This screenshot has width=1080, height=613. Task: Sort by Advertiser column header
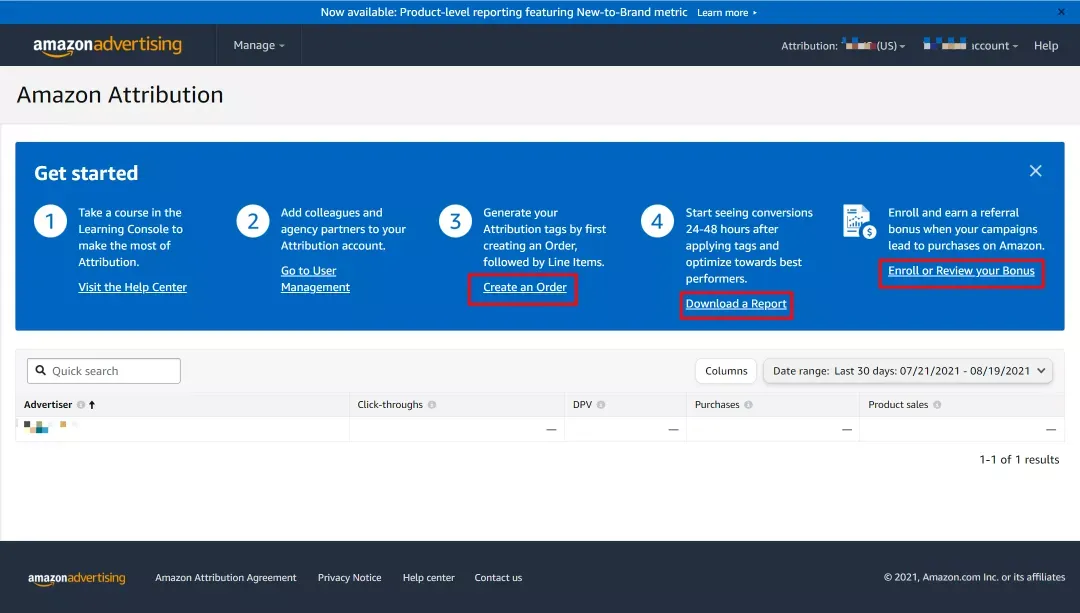(x=48, y=404)
